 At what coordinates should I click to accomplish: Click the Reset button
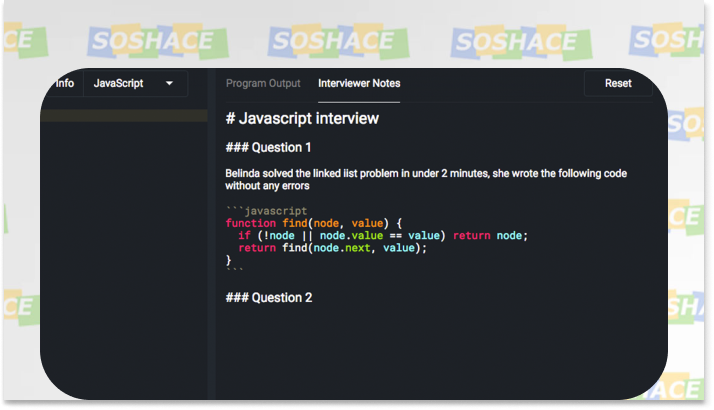618,83
